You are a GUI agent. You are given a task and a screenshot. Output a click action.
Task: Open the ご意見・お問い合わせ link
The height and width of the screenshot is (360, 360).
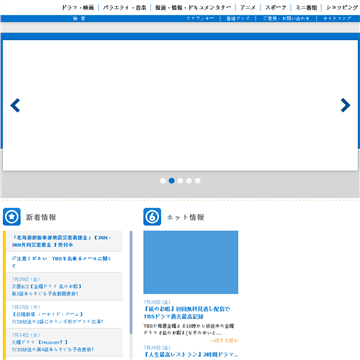click(286, 19)
